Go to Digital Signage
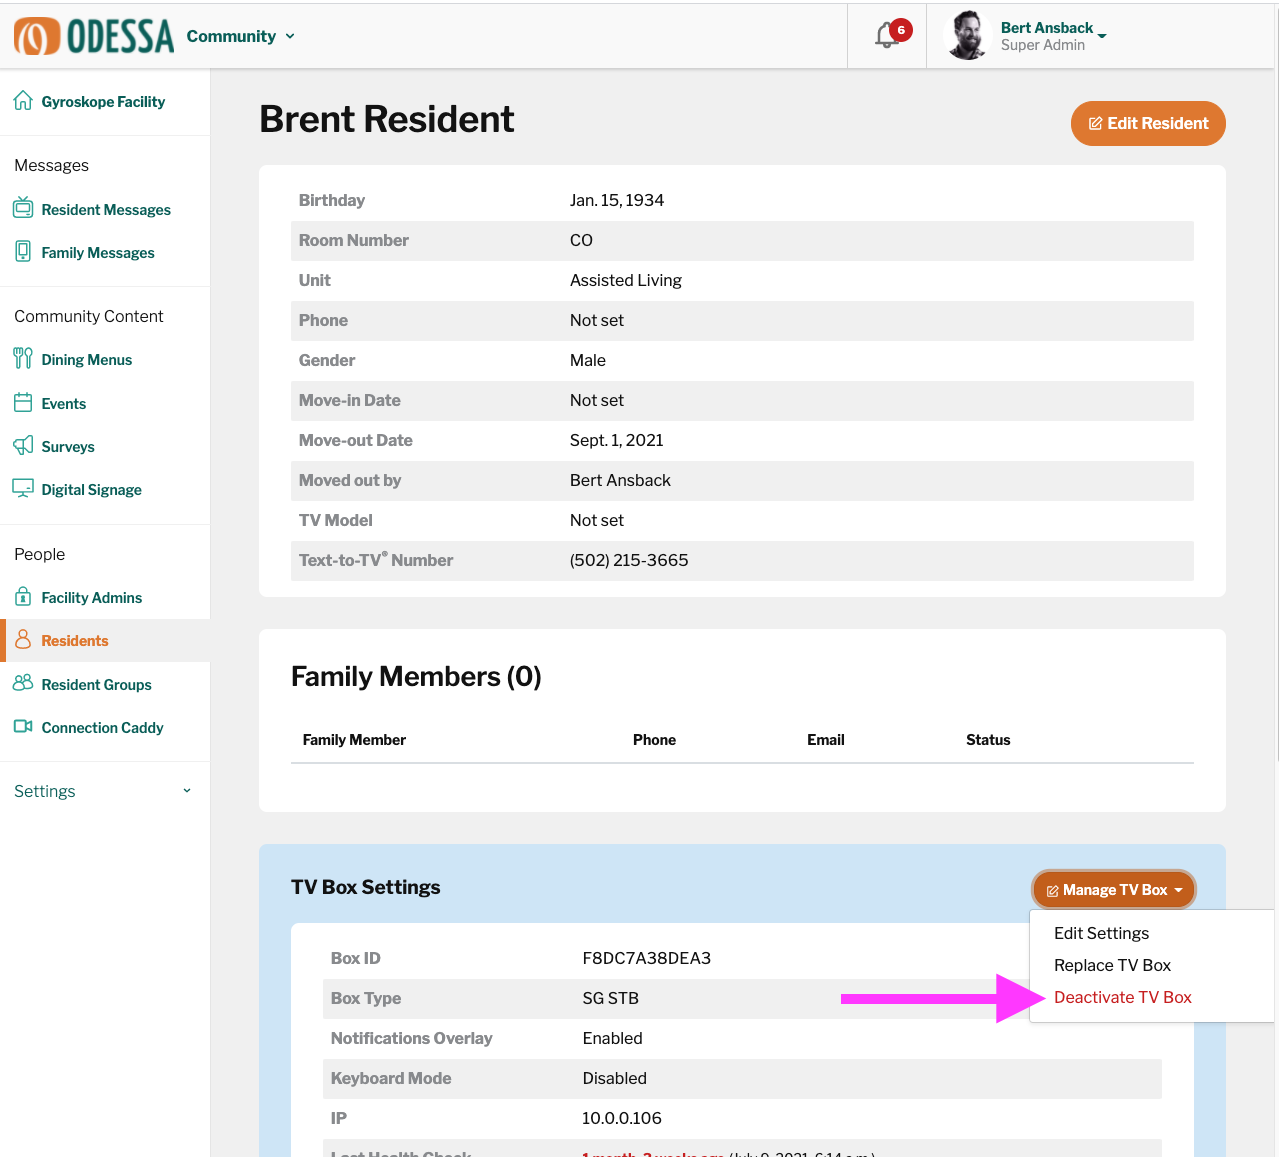 [92, 489]
